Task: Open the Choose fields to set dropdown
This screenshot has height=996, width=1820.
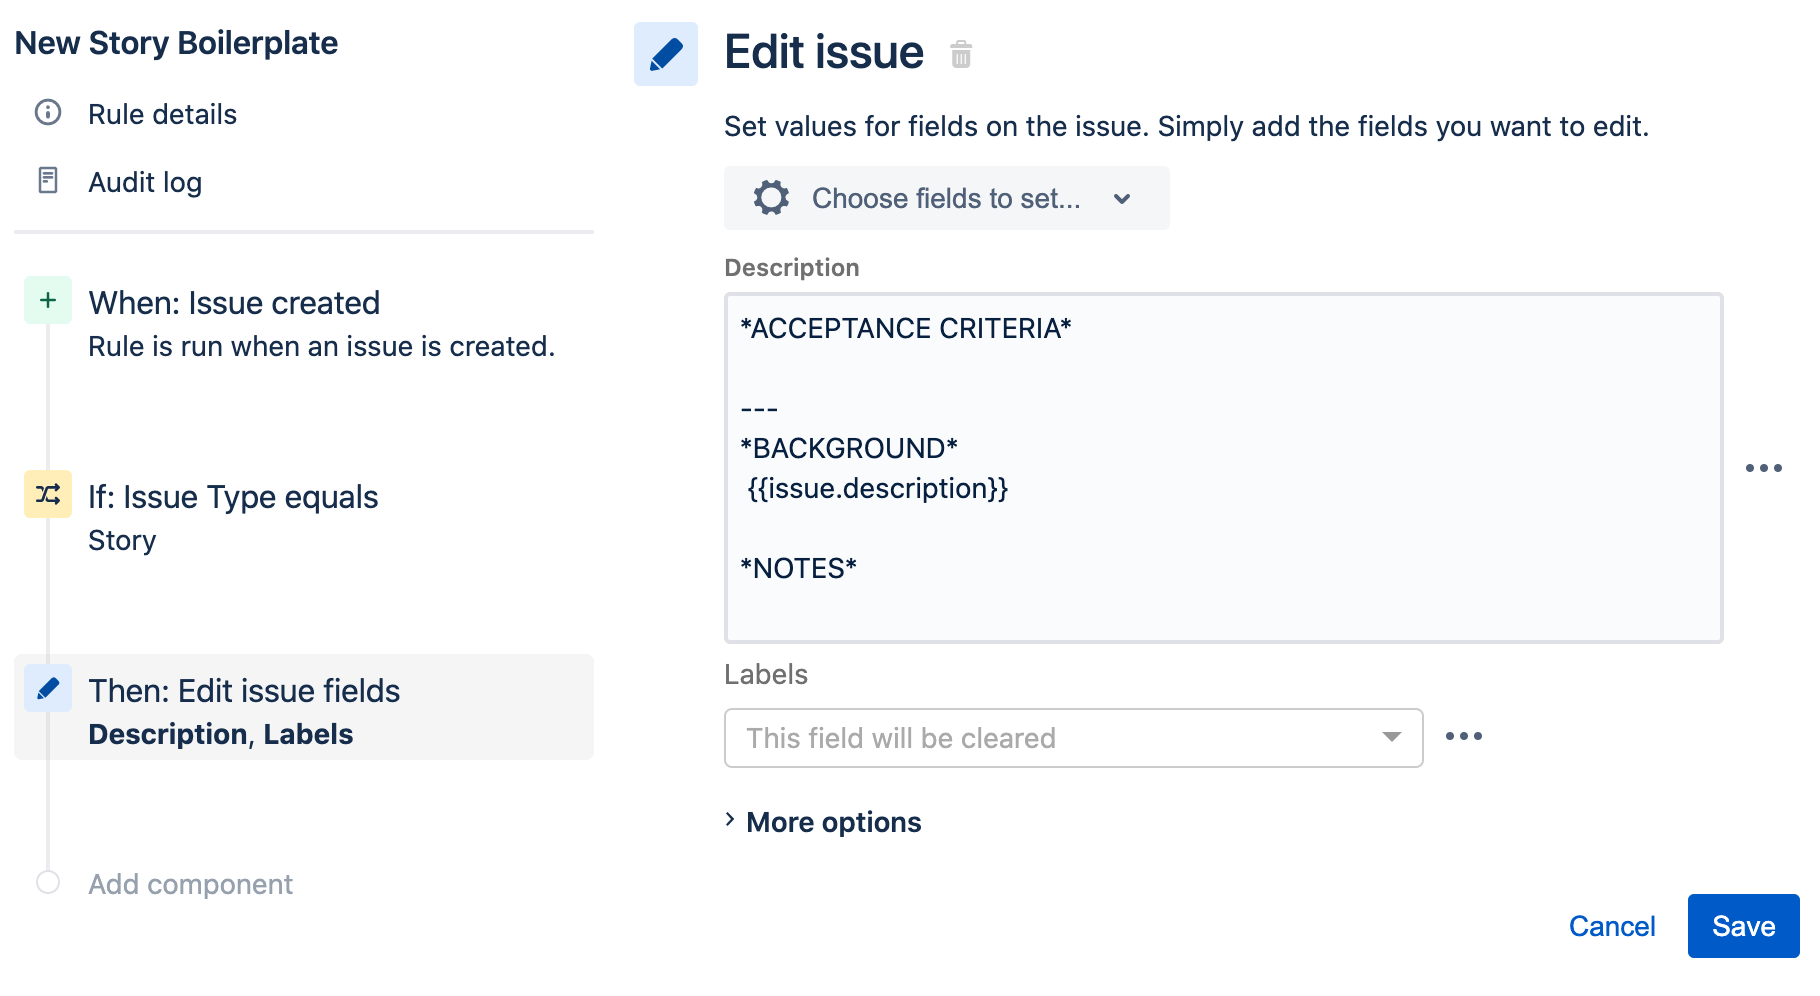Action: click(x=946, y=198)
